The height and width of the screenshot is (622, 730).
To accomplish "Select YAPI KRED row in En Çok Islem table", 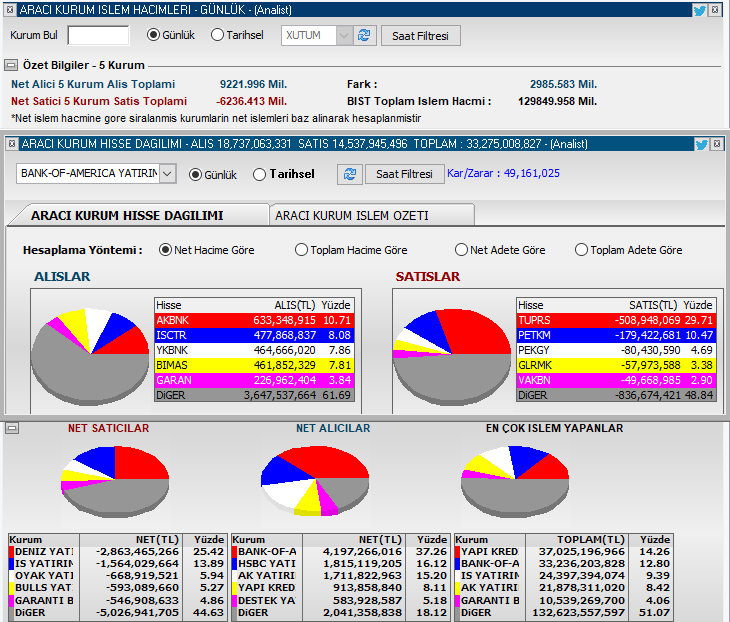I will (x=563, y=552).
